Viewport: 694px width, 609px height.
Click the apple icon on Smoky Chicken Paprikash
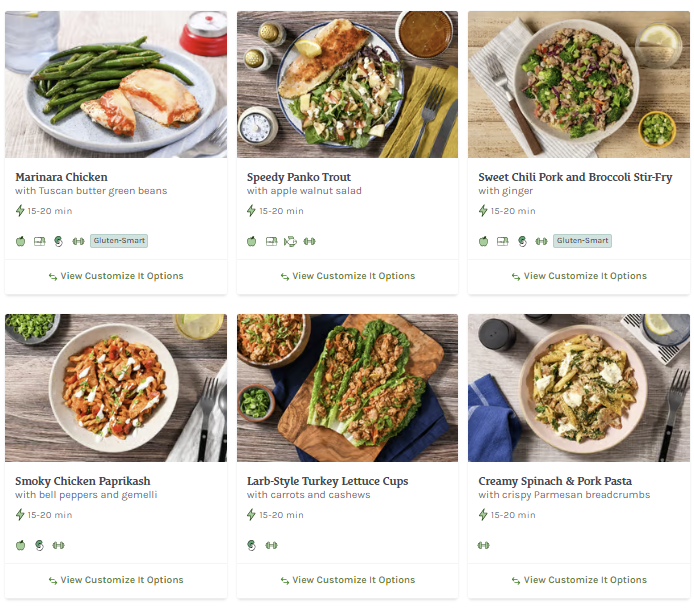(x=20, y=545)
